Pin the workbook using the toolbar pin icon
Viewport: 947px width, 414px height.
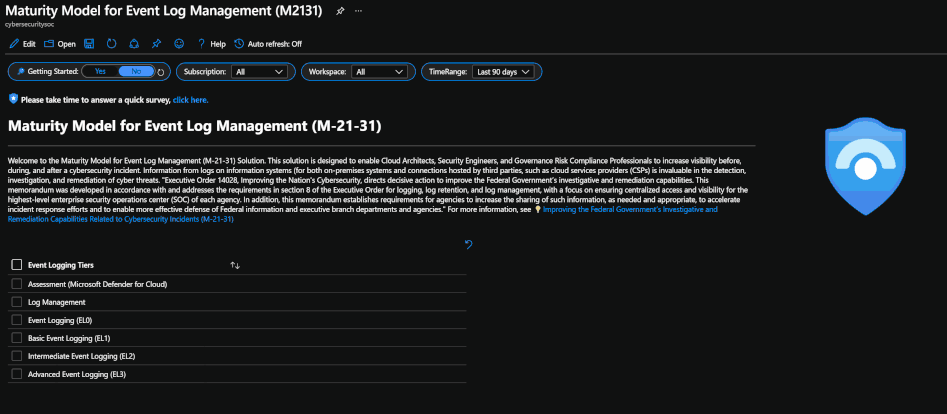(x=156, y=44)
